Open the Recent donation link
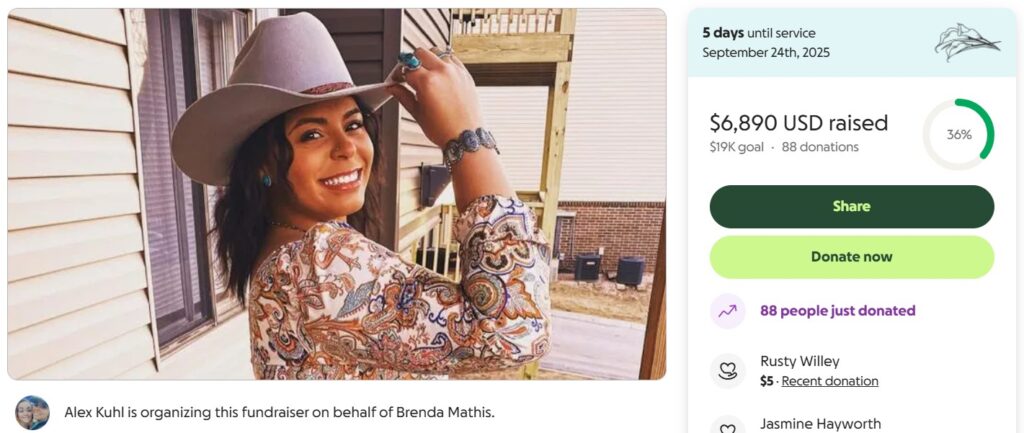 (829, 381)
